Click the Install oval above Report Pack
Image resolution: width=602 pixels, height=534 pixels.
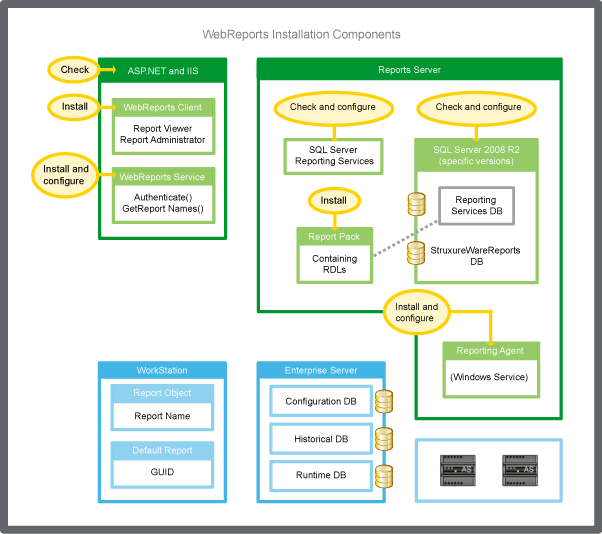[333, 200]
